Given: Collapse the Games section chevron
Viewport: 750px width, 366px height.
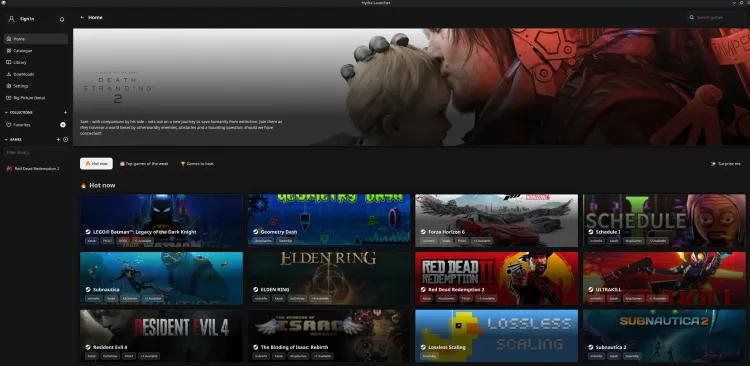Looking at the screenshot, I should point(6,139).
